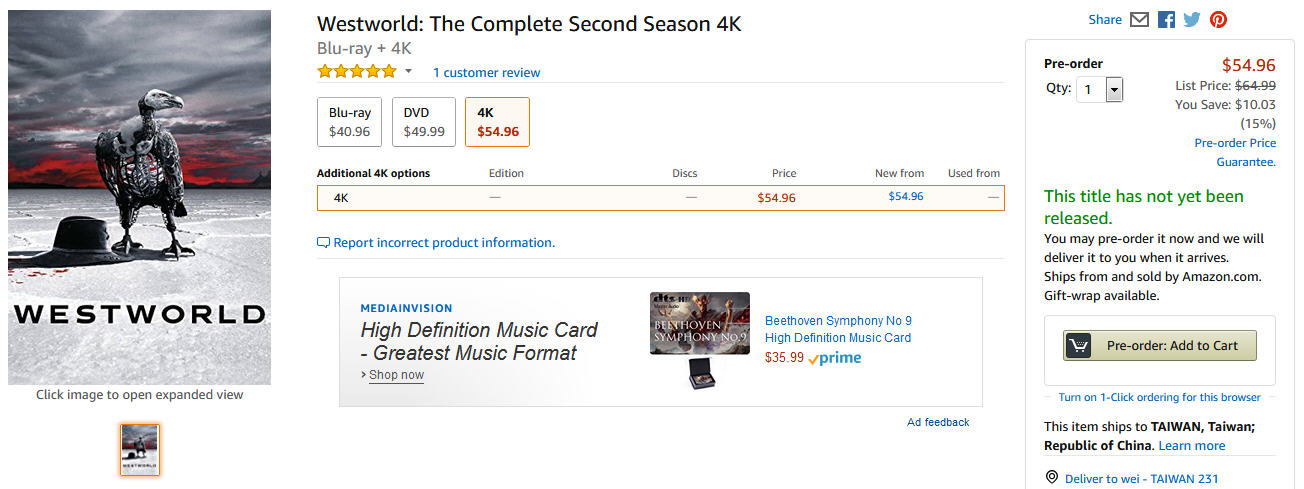Share on Twitter bird icon
This screenshot has width=1304, height=489.
(x=1192, y=20)
